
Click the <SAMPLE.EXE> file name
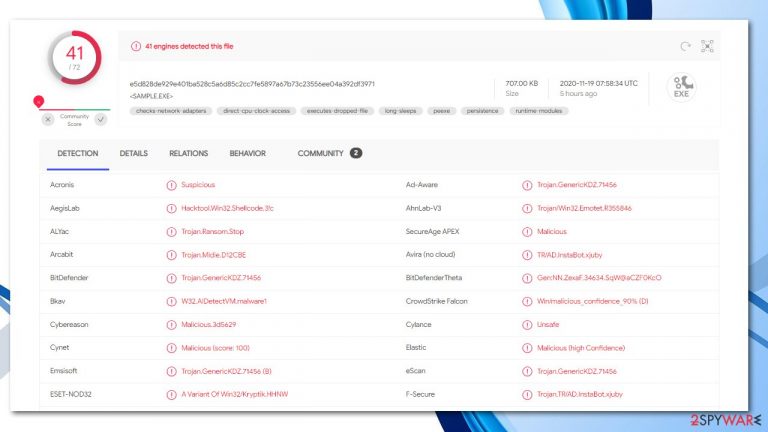(x=151, y=96)
